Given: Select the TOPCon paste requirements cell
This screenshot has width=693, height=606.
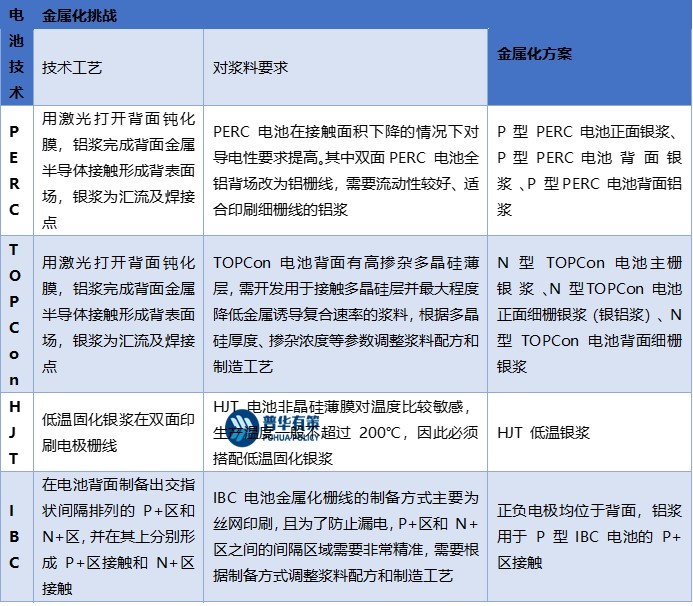Looking at the screenshot, I should pos(345,313).
